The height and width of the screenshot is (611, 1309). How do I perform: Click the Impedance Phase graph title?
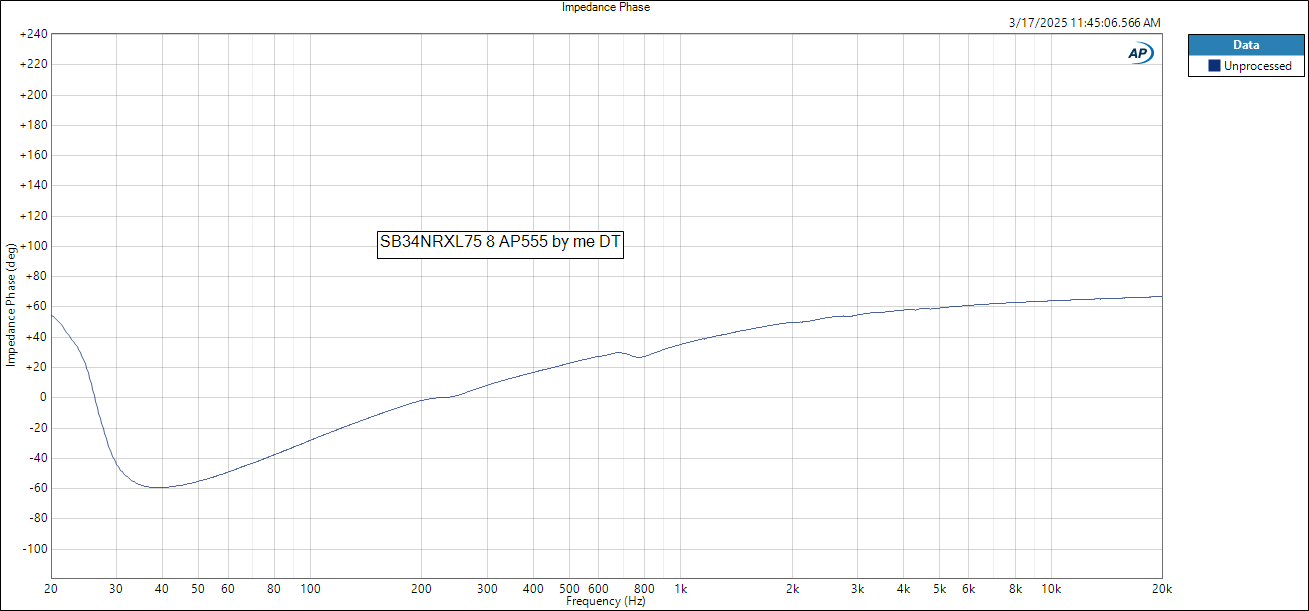[606, 7]
